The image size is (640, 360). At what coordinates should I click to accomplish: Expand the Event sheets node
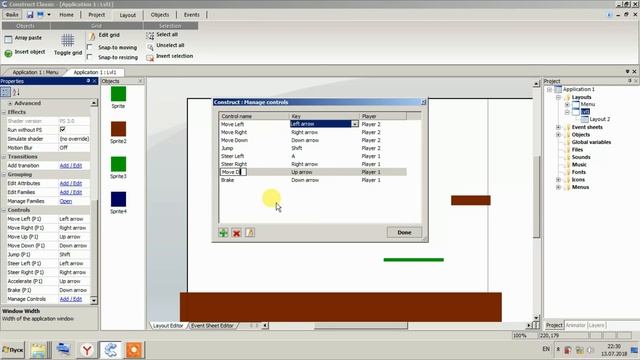(x=558, y=127)
